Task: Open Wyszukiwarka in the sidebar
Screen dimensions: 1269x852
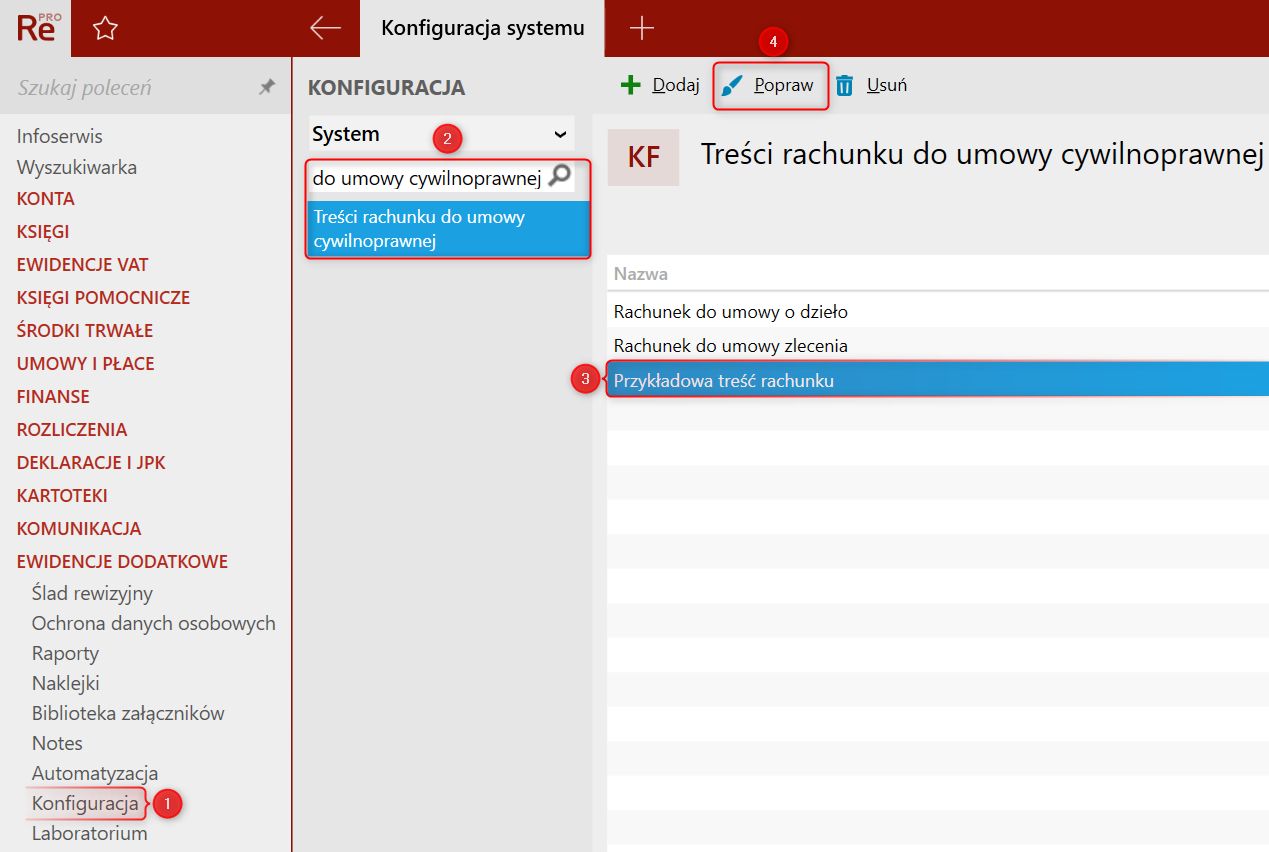Action: (77, 168)
